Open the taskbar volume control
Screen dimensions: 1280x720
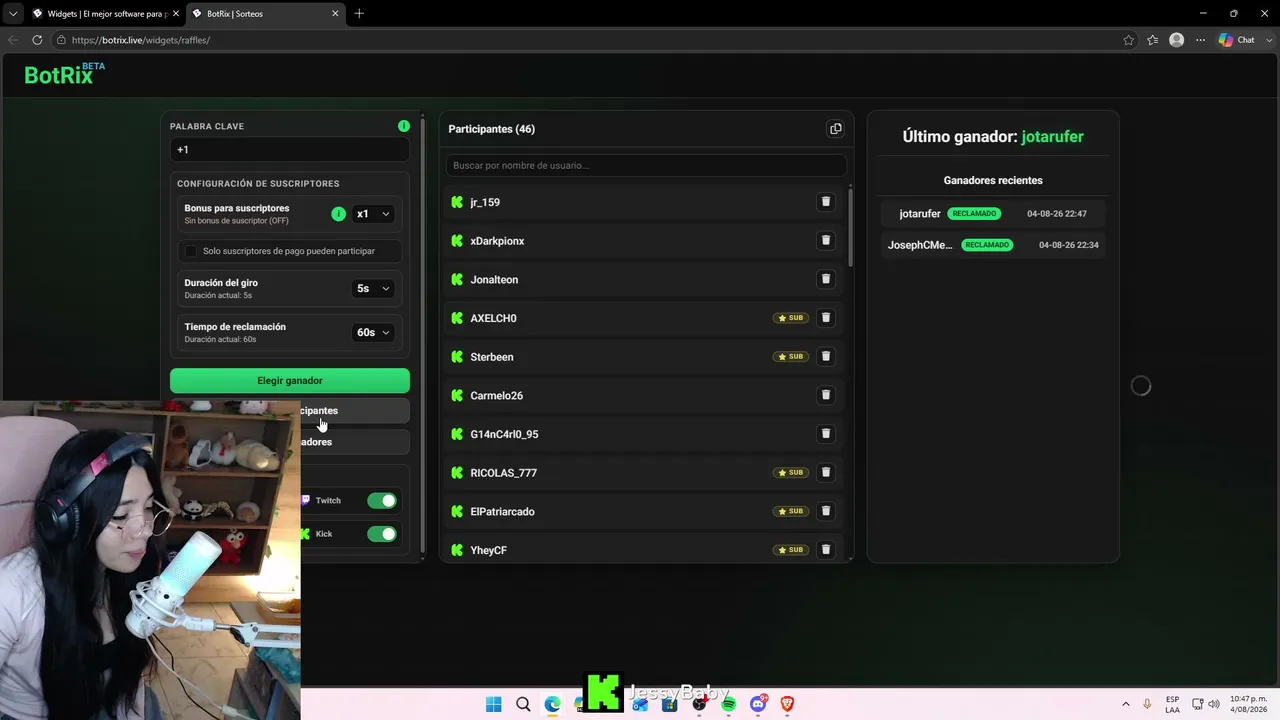pyautogui.click(x=1214, y=704)
